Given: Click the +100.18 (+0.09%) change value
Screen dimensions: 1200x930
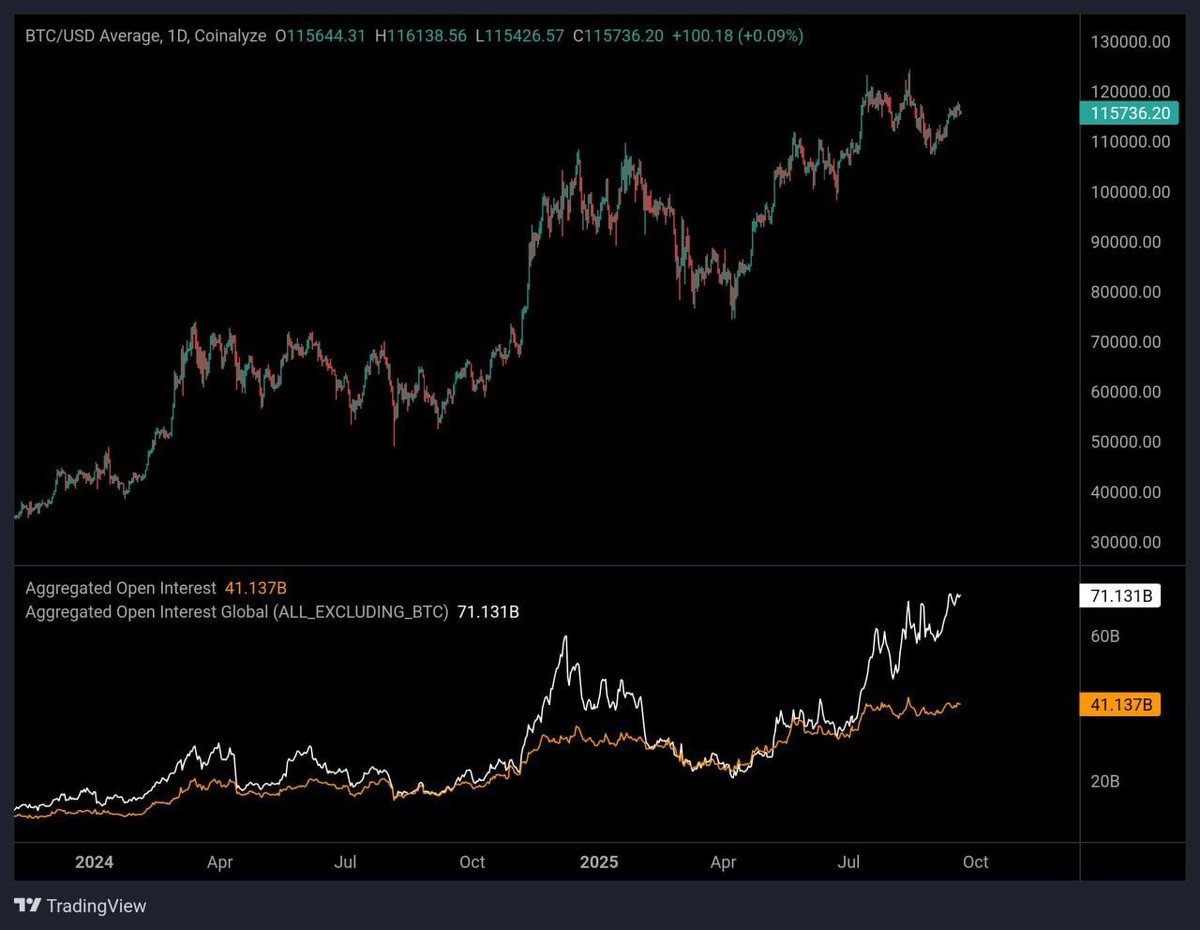Looking at the screenshot, I should point(735,35).
